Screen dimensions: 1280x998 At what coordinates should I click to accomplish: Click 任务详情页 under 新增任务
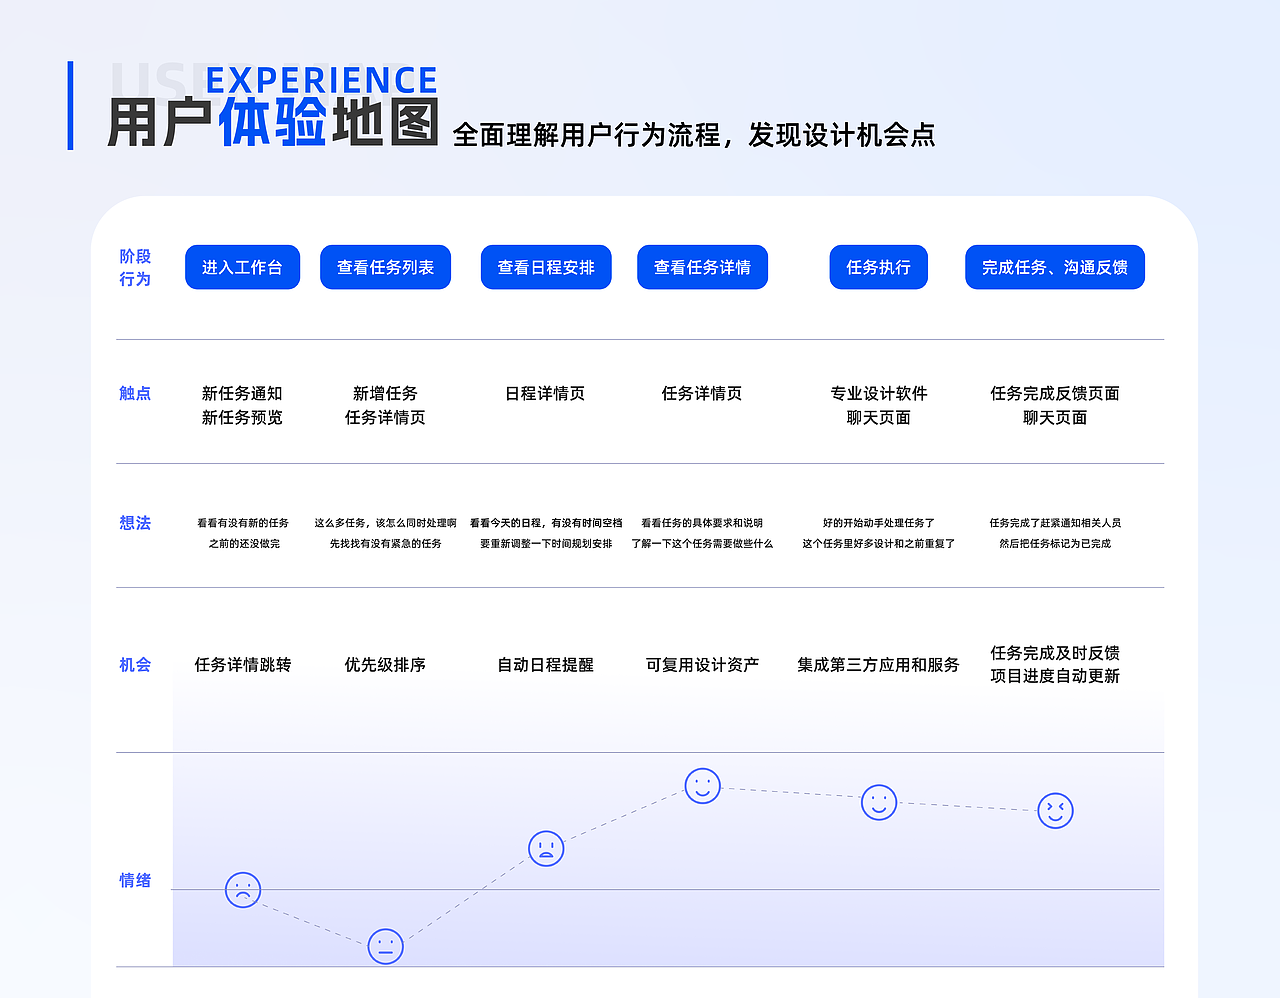(385, 417)
